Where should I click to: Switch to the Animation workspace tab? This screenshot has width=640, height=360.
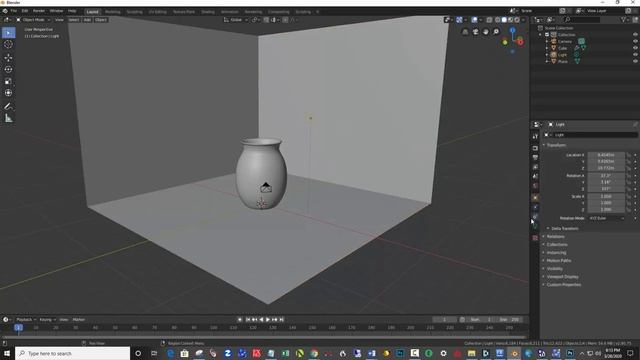pyautogui.click(x=230, y=12)
